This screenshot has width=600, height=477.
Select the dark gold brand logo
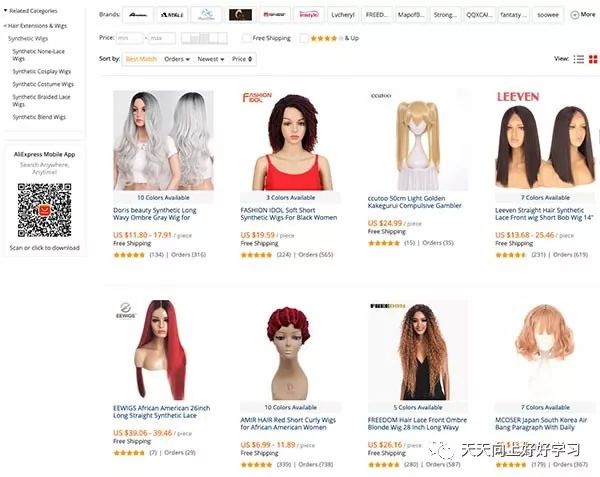click(240, 15)
